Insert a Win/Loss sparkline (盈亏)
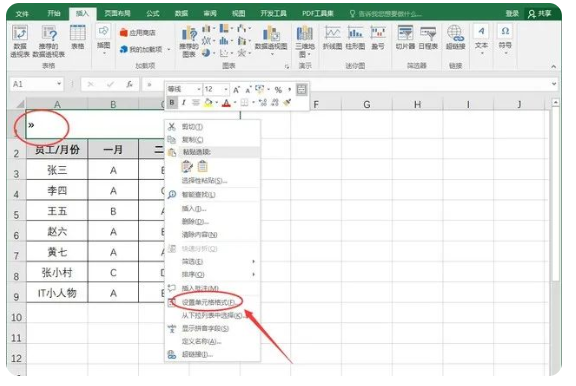This screenshot has width=576, height=386. (x=378, y=37)
